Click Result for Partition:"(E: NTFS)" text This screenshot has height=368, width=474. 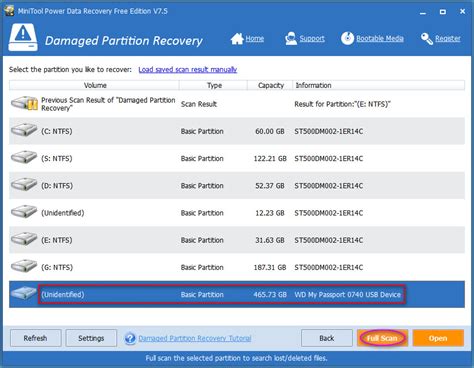click(342, 104)
